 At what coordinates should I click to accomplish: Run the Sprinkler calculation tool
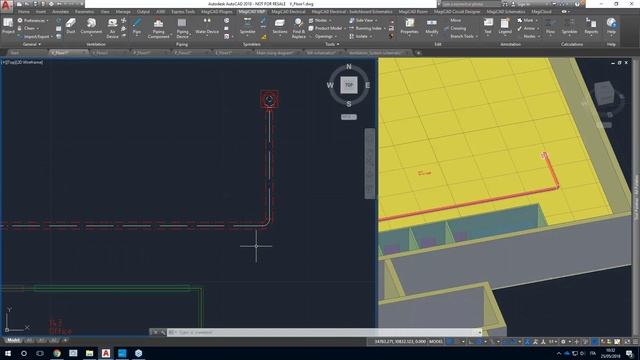click(569, 26)
